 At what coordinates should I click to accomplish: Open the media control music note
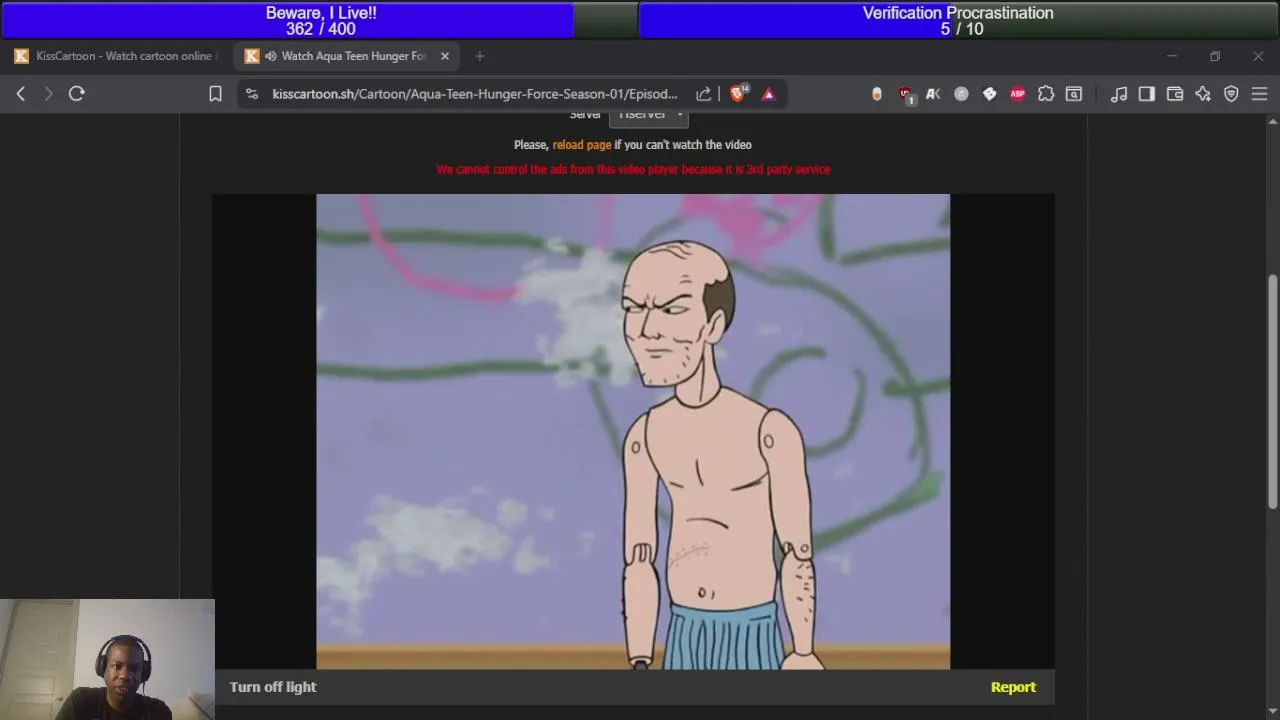1119,94
